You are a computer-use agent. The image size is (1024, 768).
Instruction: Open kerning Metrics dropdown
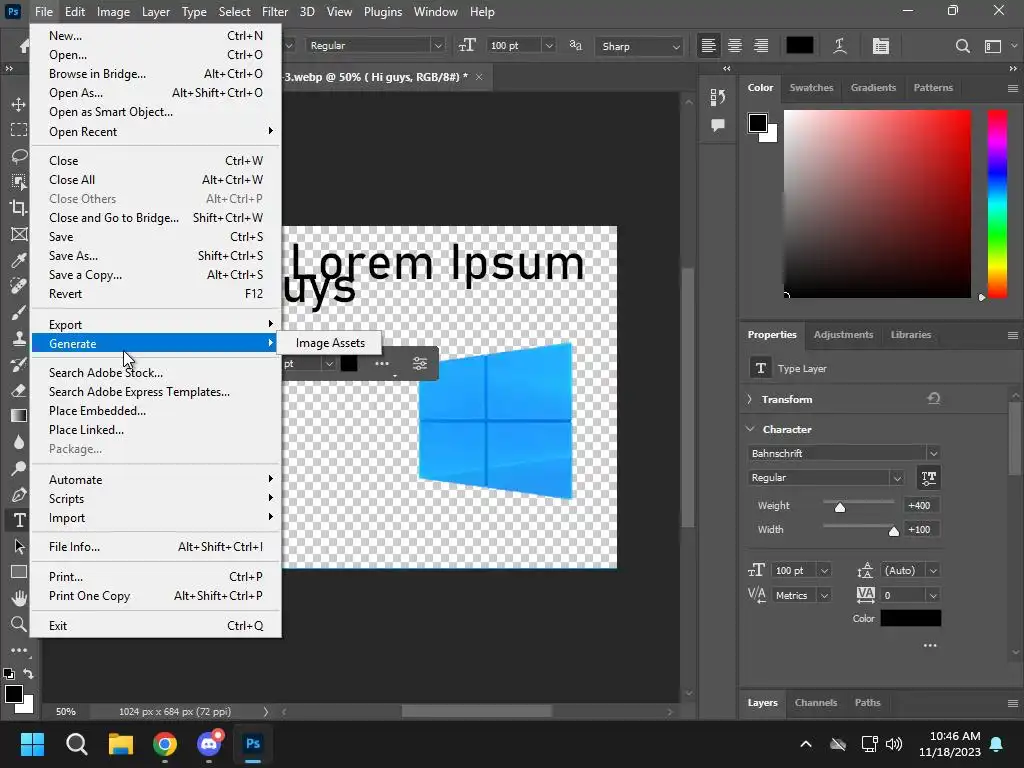point(824,596)
